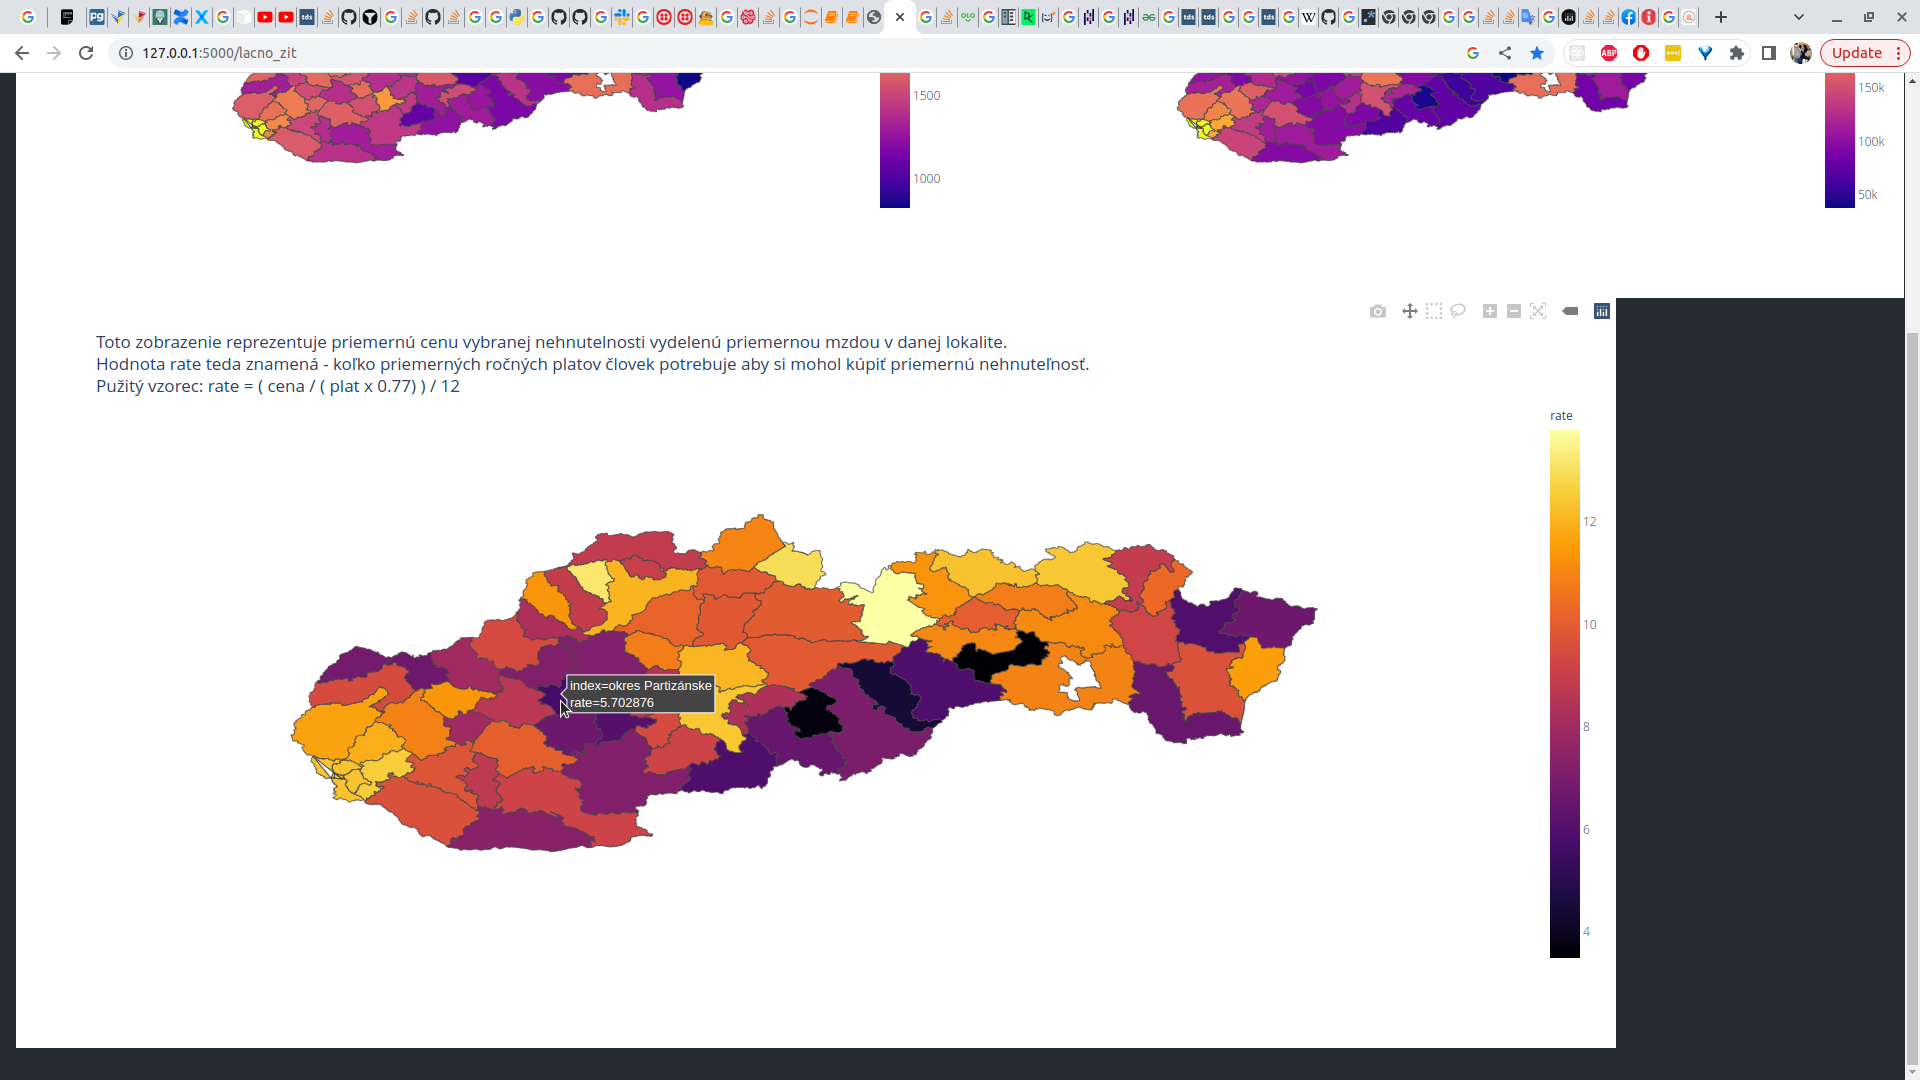
Task: Open a new tab with plus
Action: coord(1721,17)
